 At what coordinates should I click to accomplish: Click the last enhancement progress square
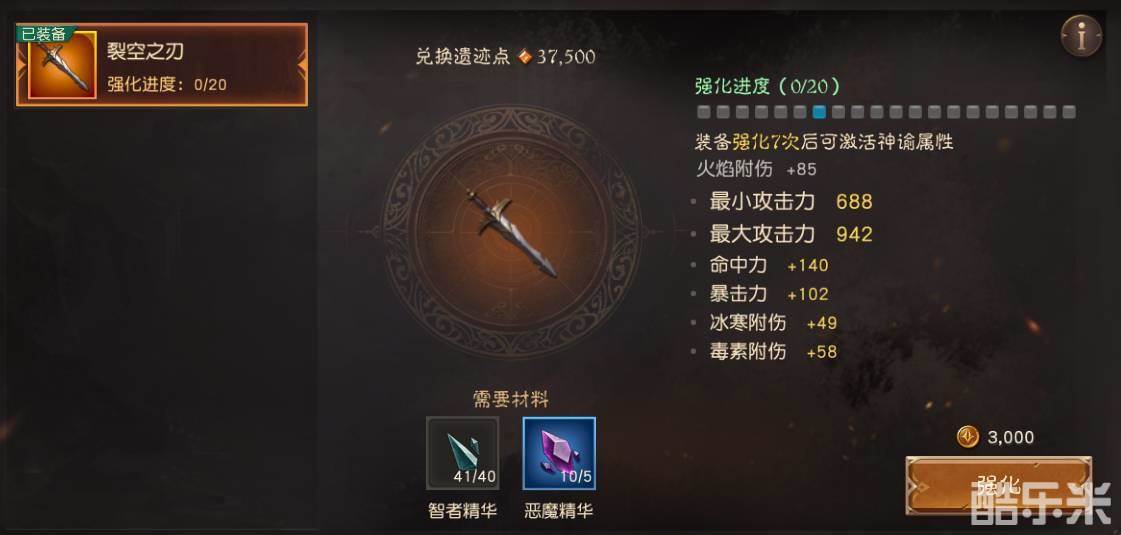click(x=1069, y=112)
